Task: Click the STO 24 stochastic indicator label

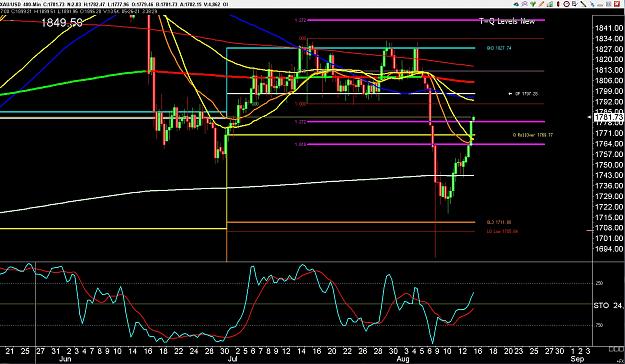Action: click(x=609, y=305)
